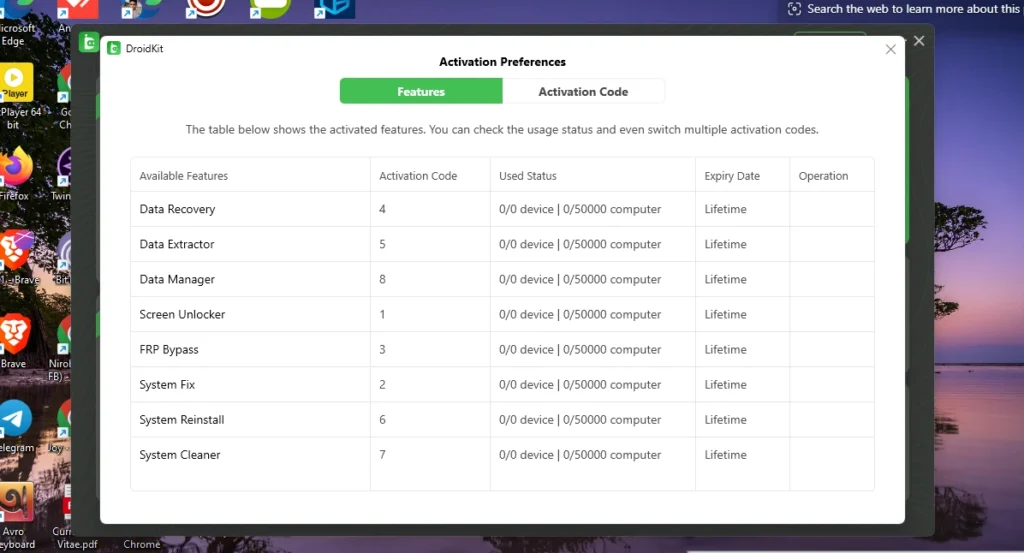Screen dimensions: 1024x553
Task: Switch to the Features tab
Action: pyautogui.click(x=421, y=91)
